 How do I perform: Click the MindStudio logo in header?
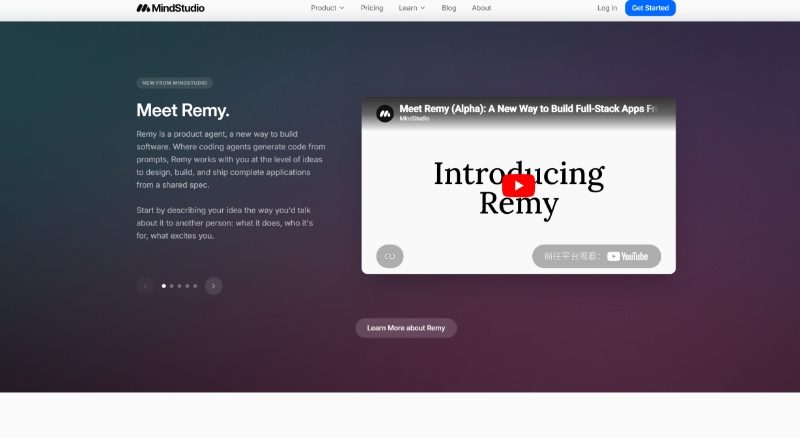pos(170,8)
